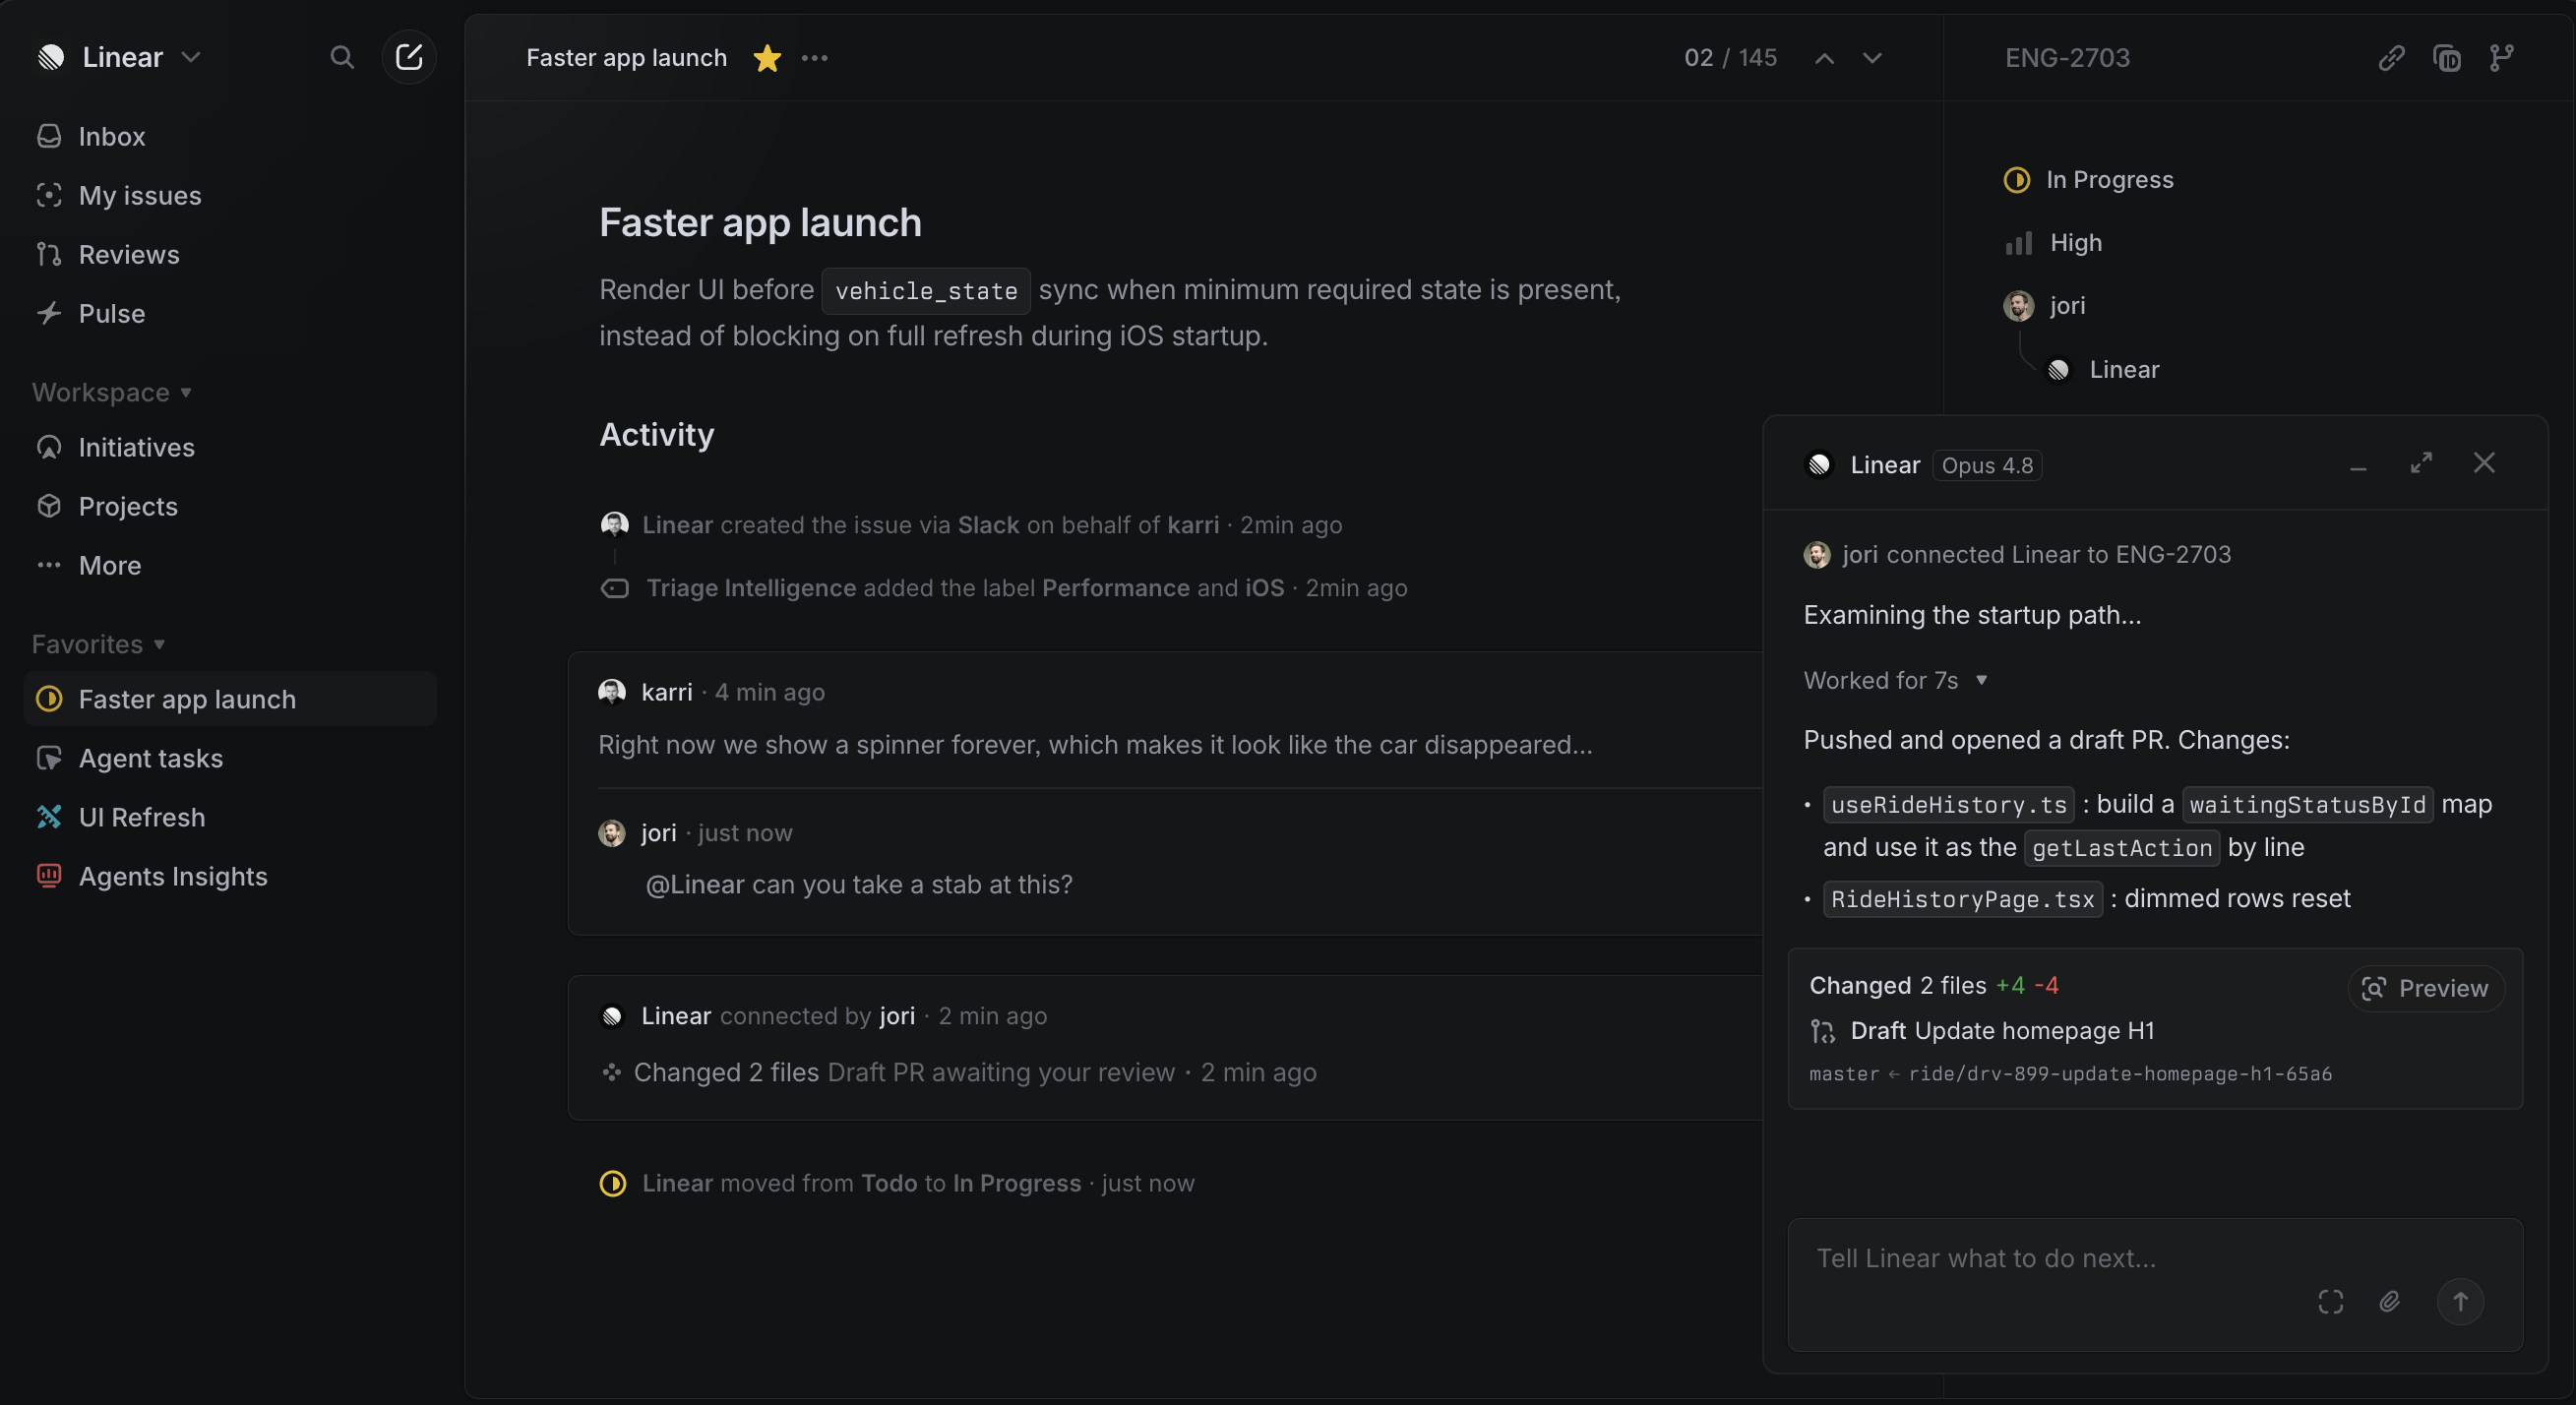Expand the Linear agent panel fullscreen
This screenshot has height=1405, width=2576.
point(2421,463)
